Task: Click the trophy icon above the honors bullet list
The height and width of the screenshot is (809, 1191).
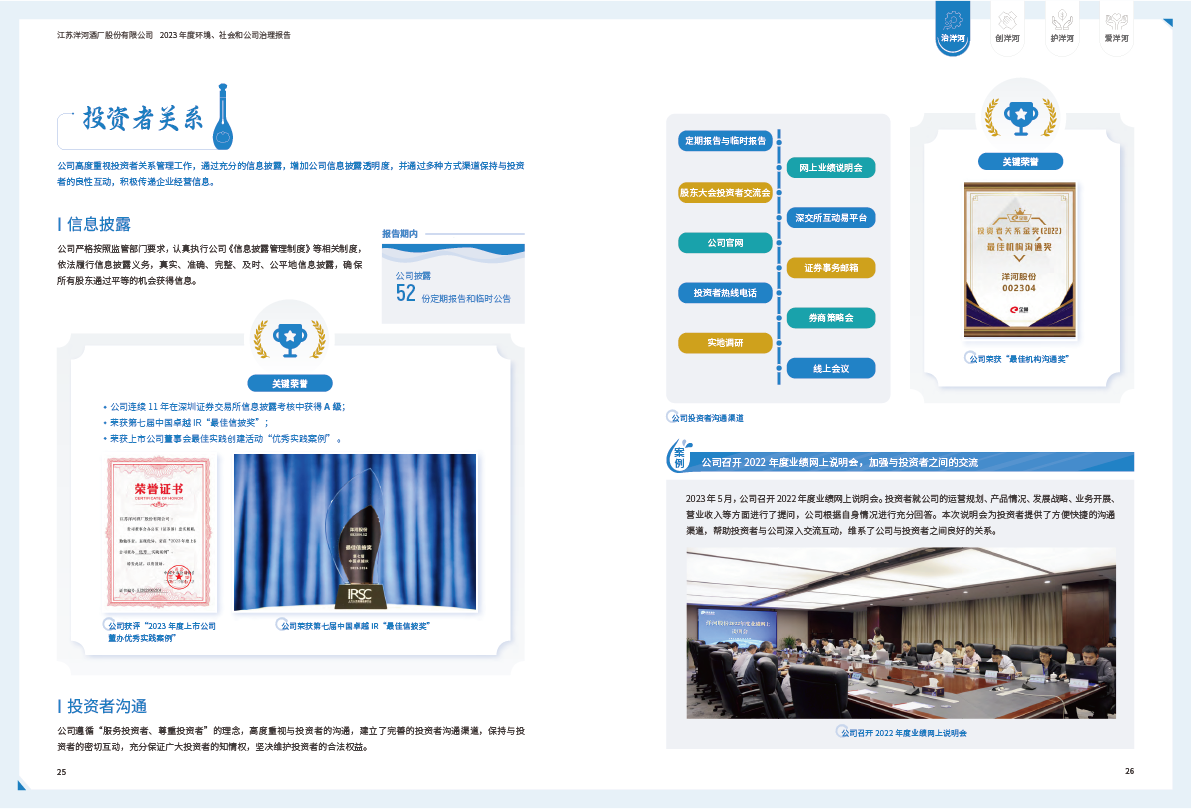Action: point(289,338)
